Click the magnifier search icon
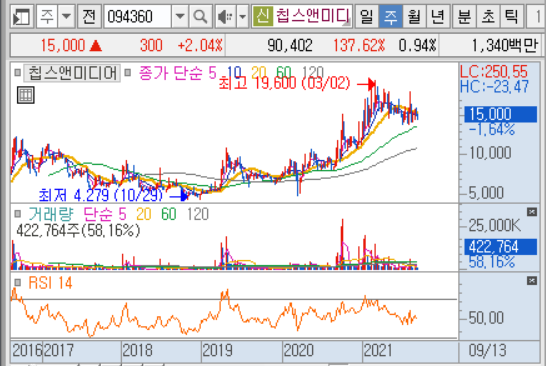 (200, 16)
